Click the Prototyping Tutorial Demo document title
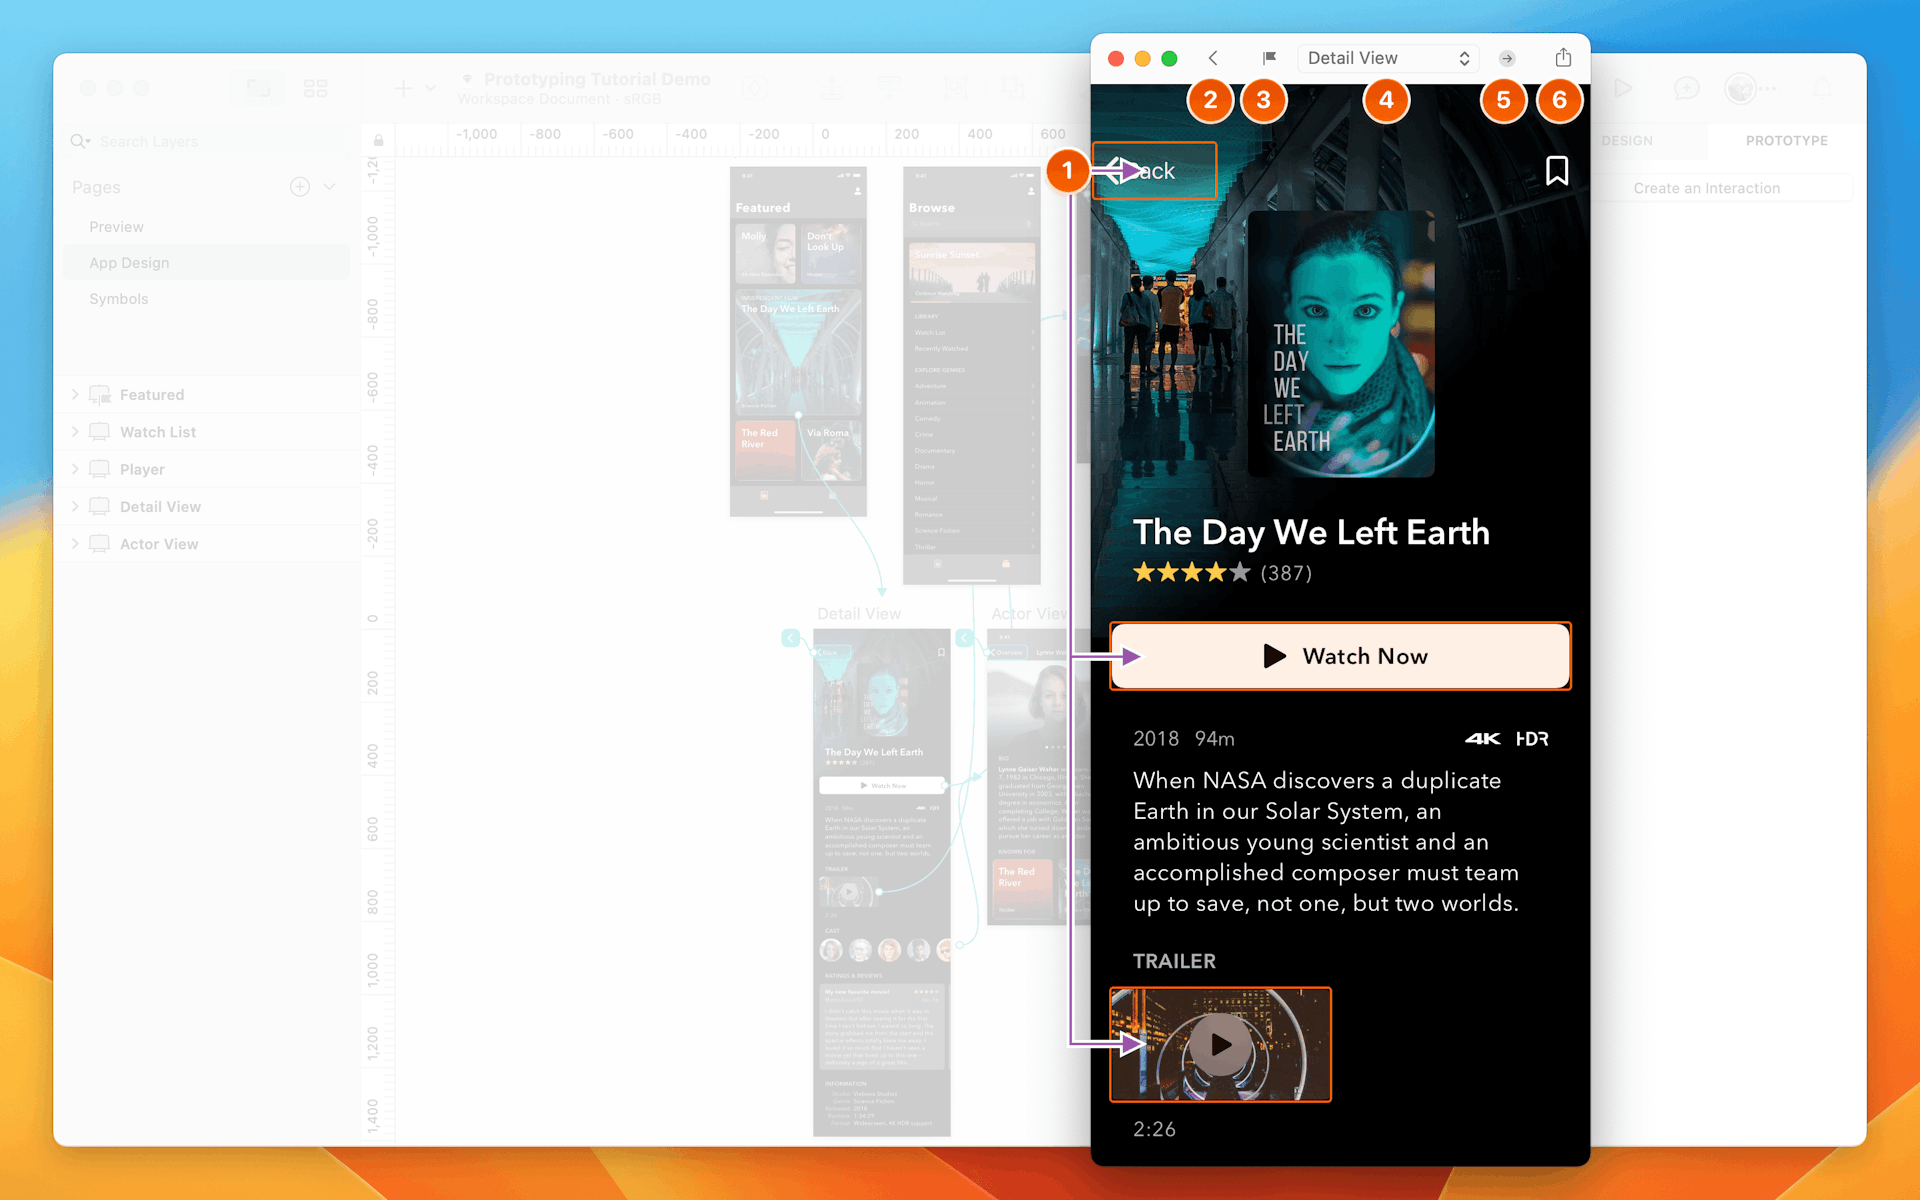 pyautogui.click(x=597, y=79)
